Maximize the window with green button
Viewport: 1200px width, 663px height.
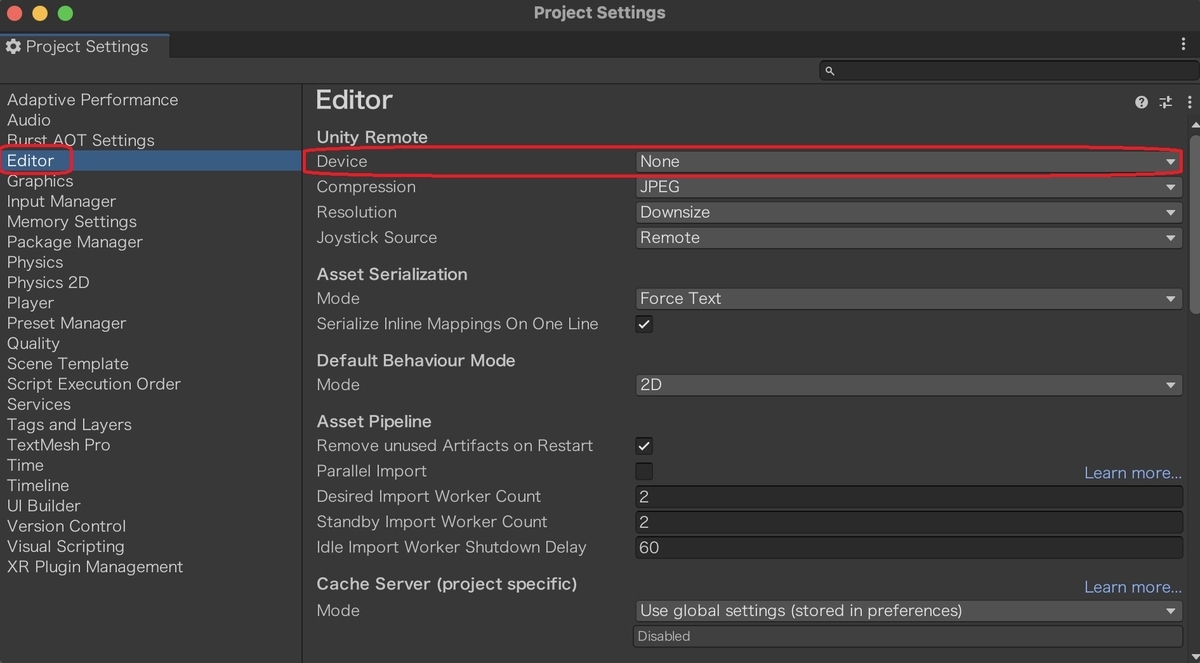click(65, 13)
